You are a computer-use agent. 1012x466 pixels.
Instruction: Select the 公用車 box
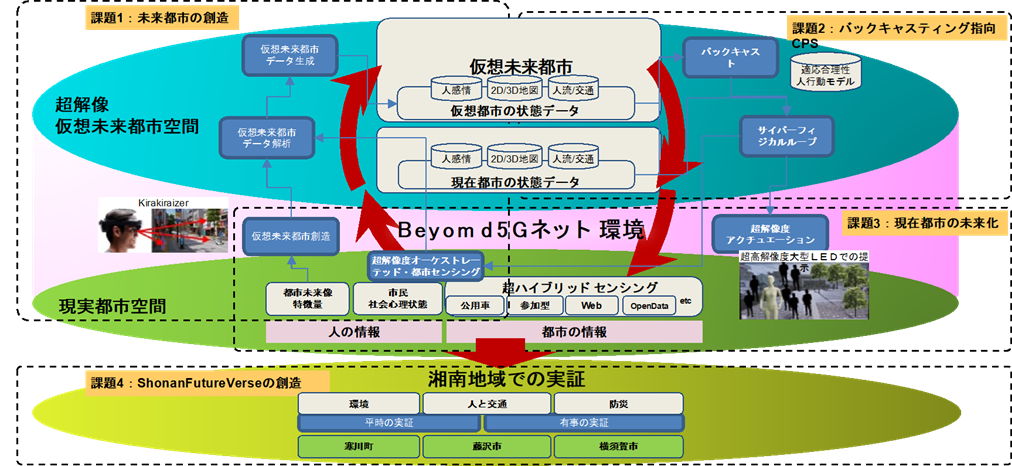pos(475,305)
